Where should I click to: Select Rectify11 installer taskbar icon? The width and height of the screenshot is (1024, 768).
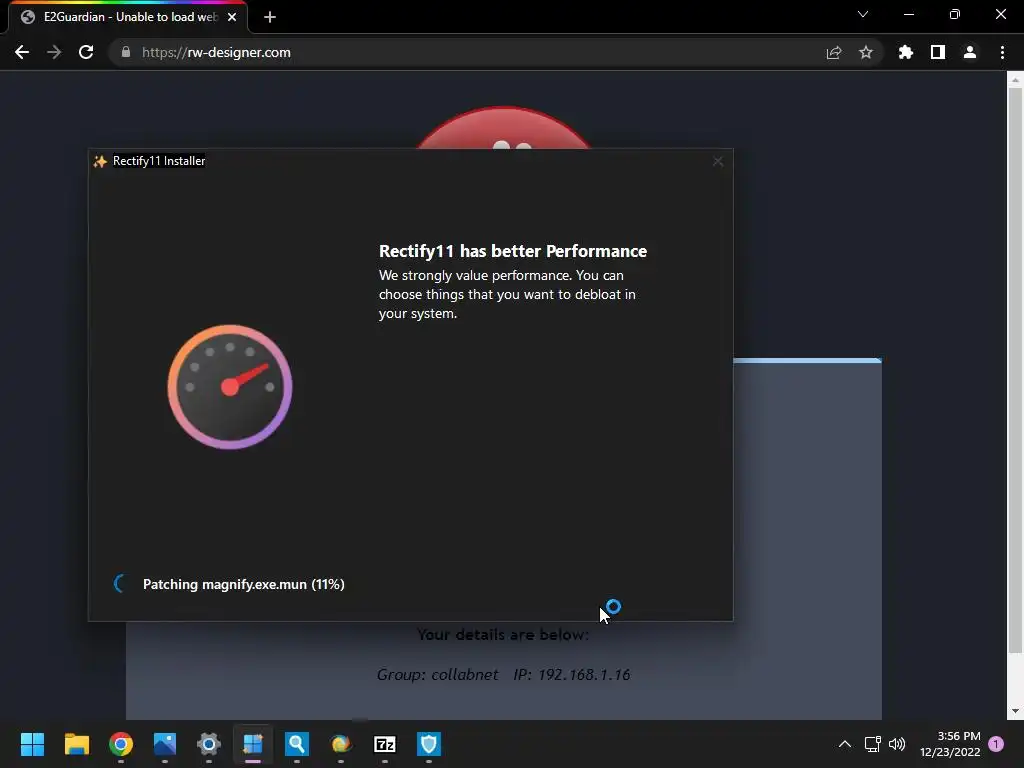(253, 744)
